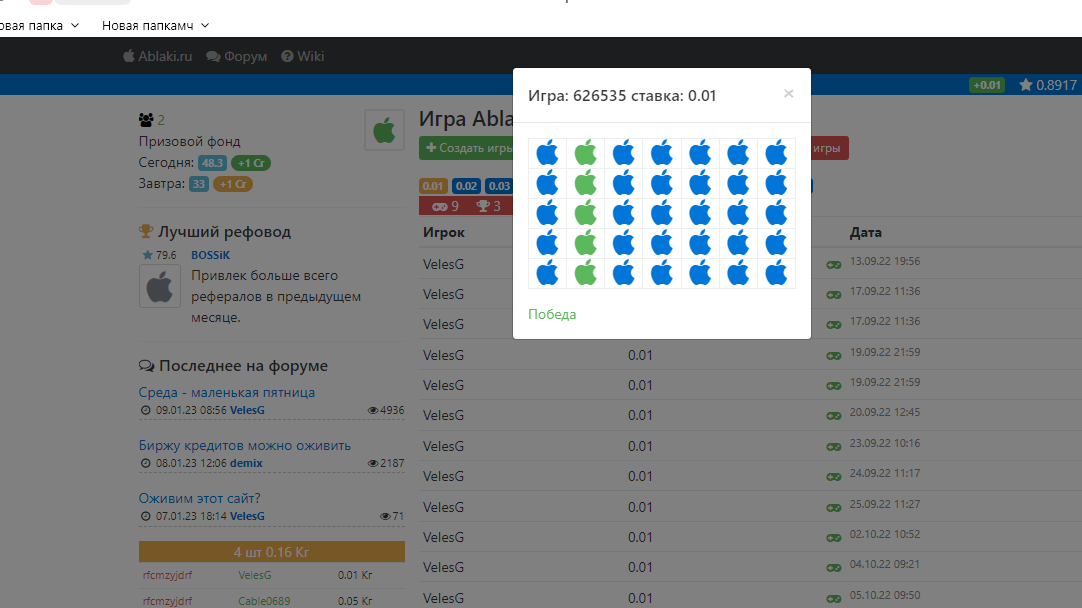
Task: Select the blue 0.03 stake badge
Action: click(499, 186)
